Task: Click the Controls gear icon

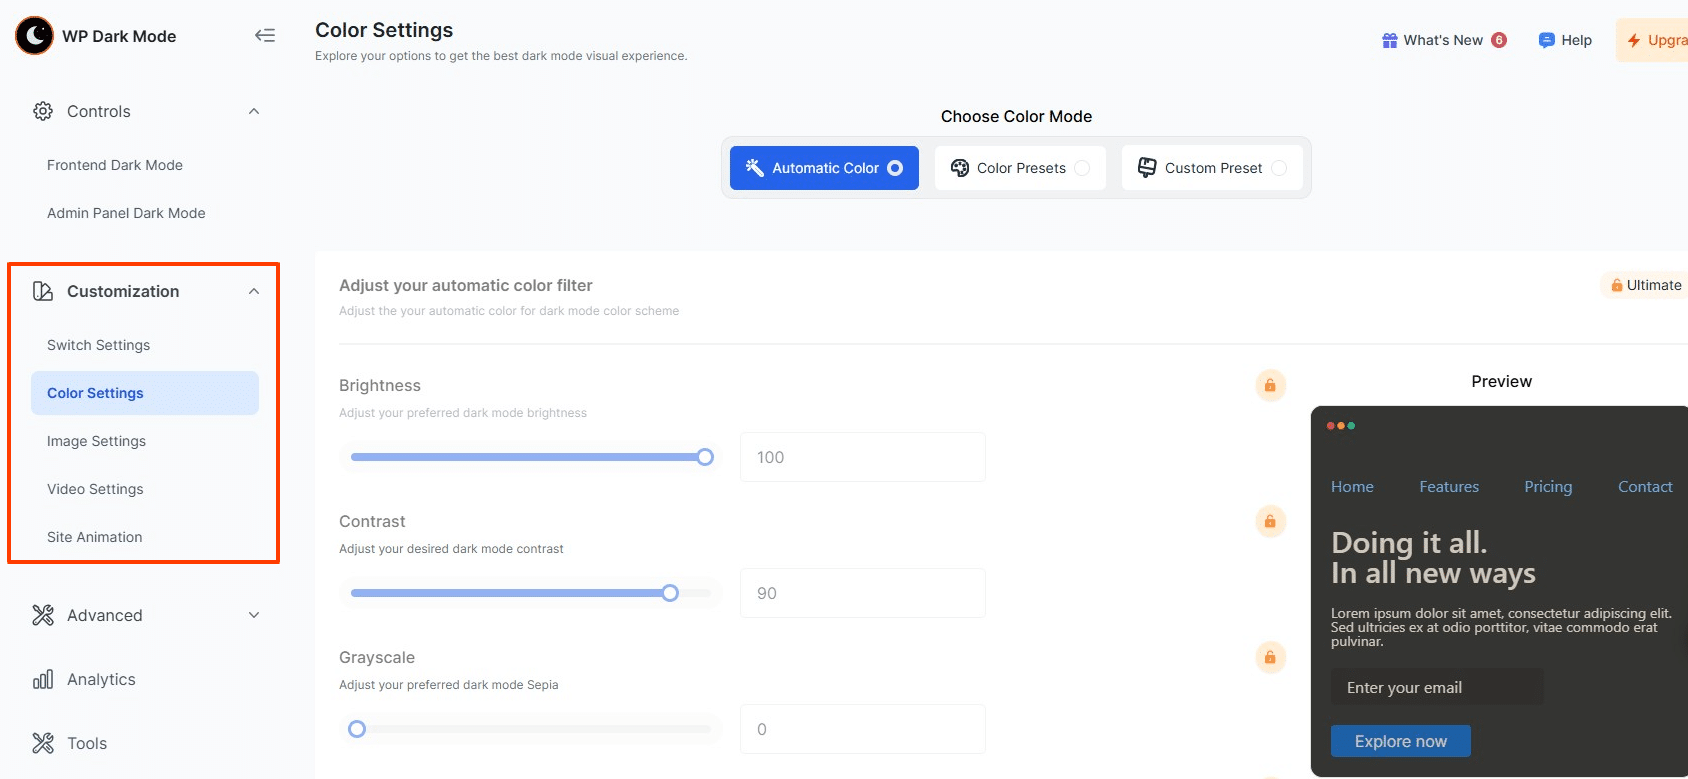Action: (x=43, y=111)
